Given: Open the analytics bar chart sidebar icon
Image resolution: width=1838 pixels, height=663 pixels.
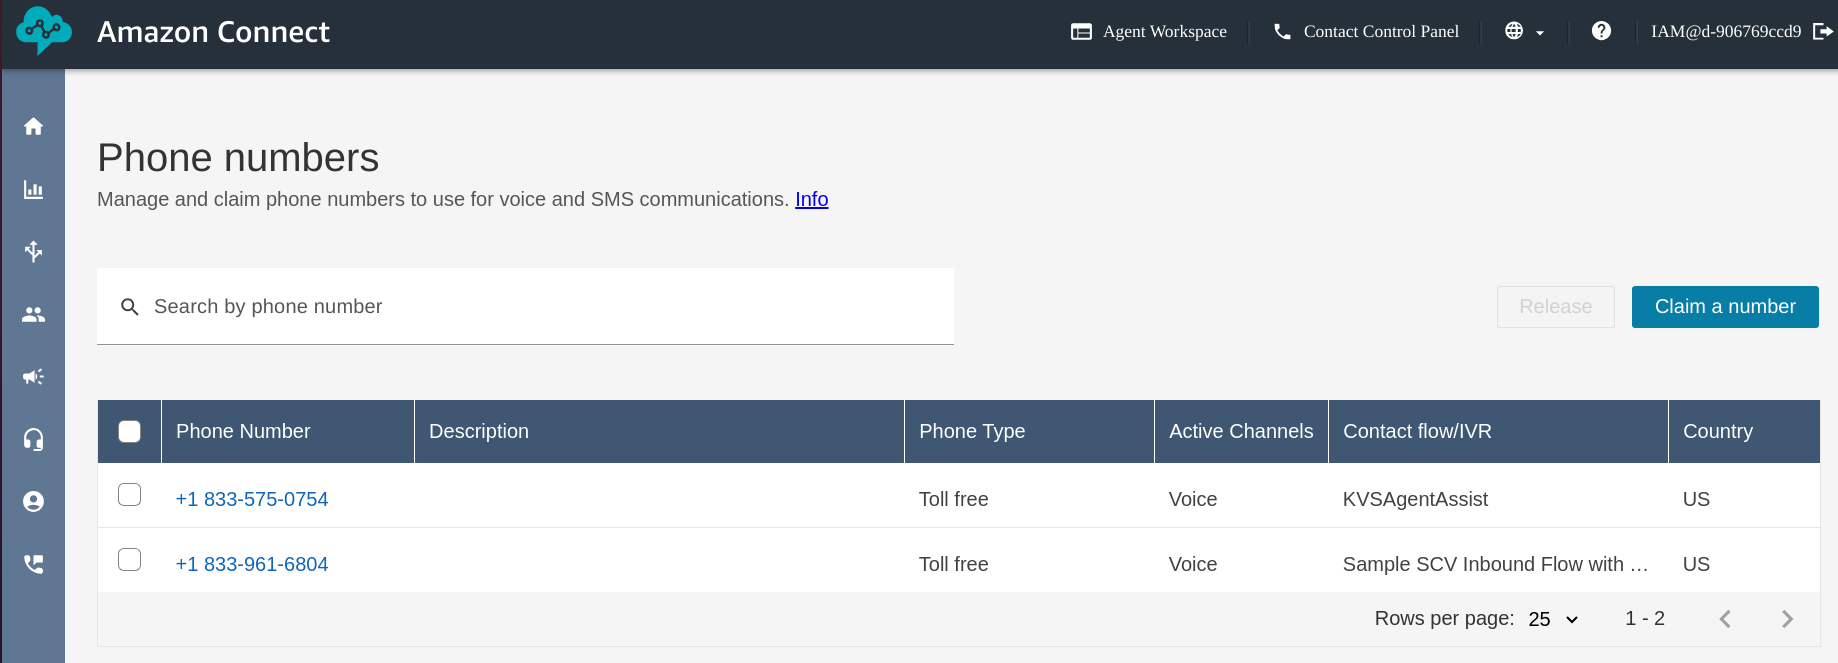Looking at the screenshot, I should (x=33, y=189).
